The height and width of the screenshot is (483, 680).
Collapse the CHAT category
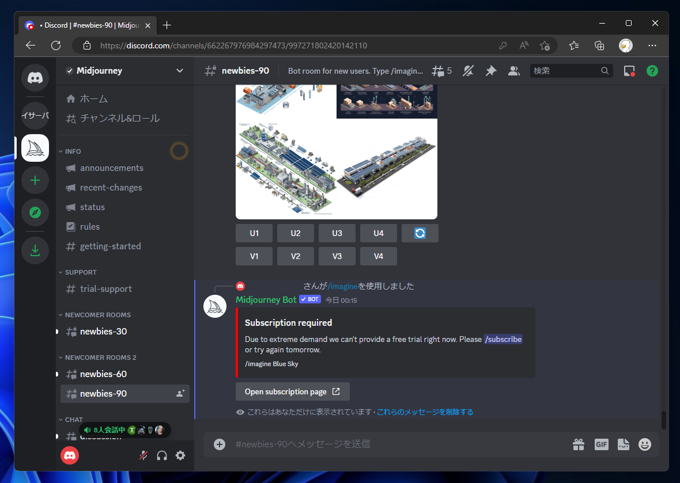(71, 420)
